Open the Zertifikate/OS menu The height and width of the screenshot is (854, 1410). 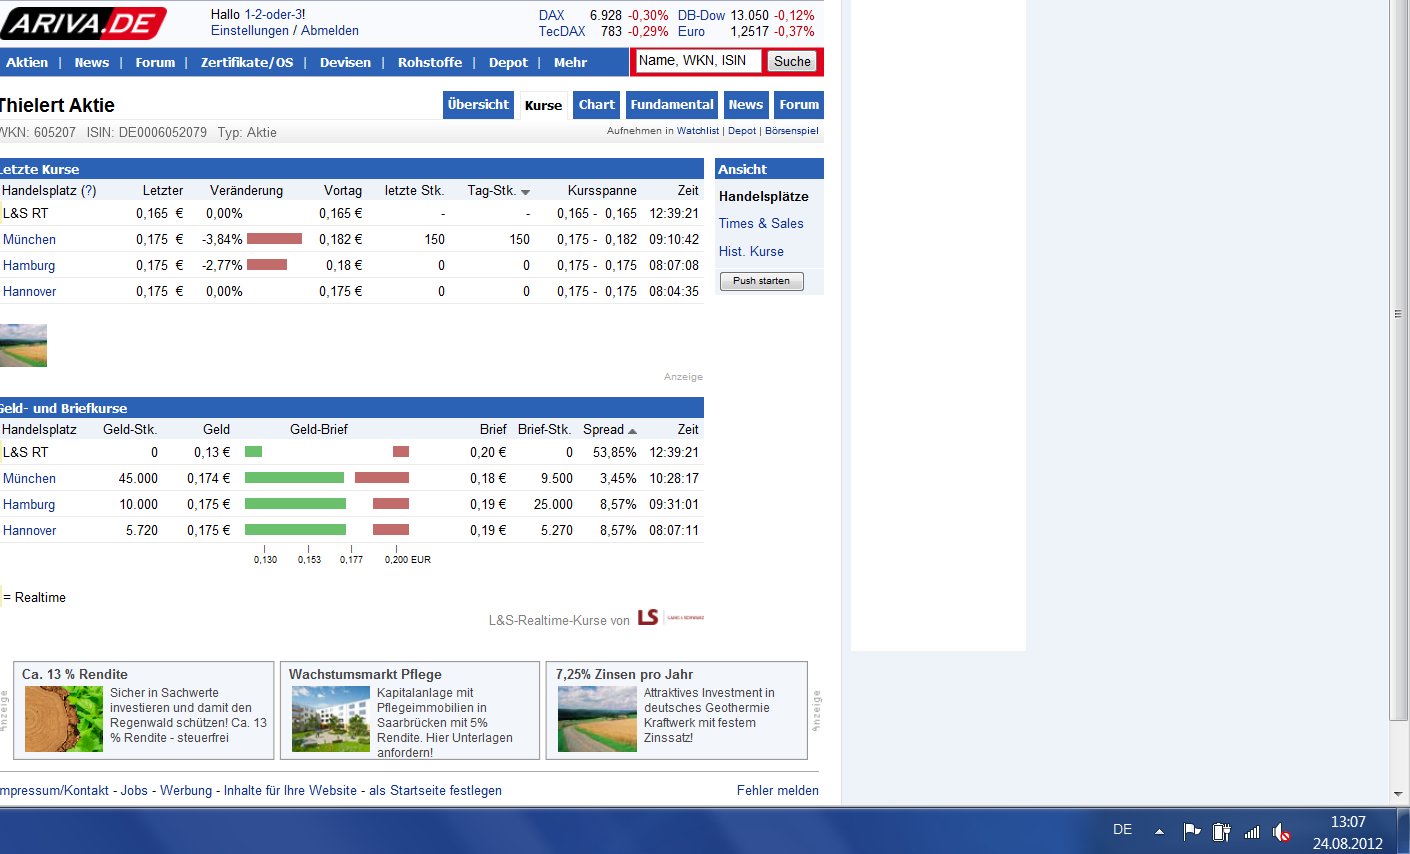pyautogui.click(x=247, y=62)
